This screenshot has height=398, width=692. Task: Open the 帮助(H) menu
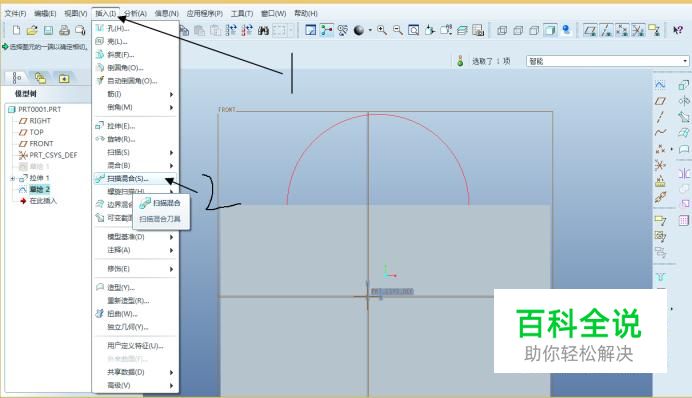point(306,13)
